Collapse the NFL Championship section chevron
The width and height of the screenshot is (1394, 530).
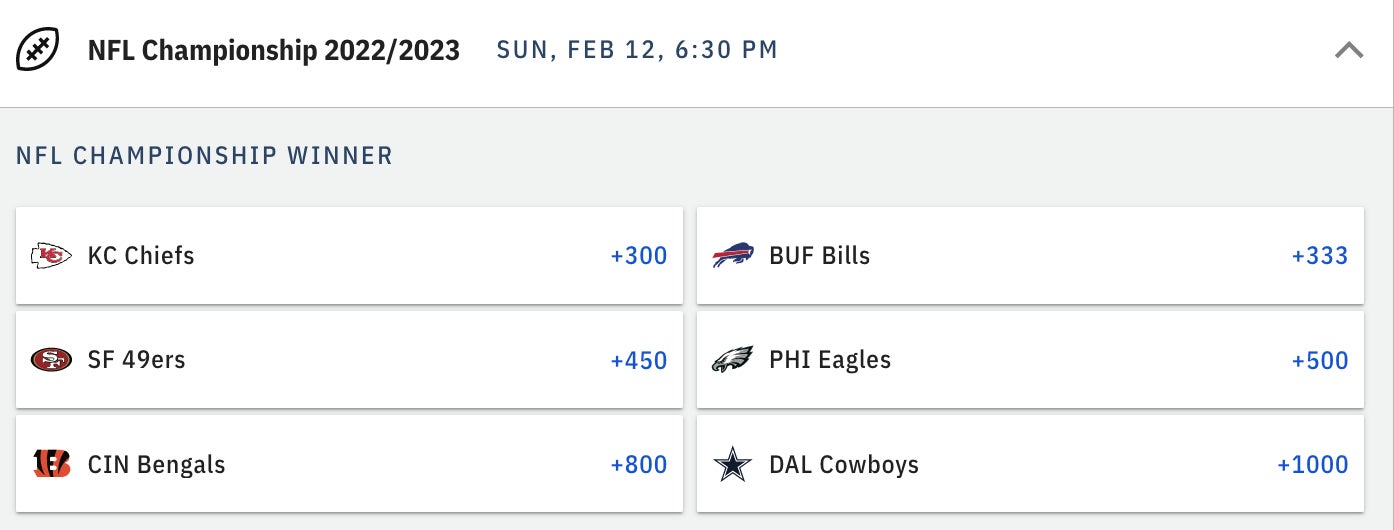click(x=1349, y=50)
